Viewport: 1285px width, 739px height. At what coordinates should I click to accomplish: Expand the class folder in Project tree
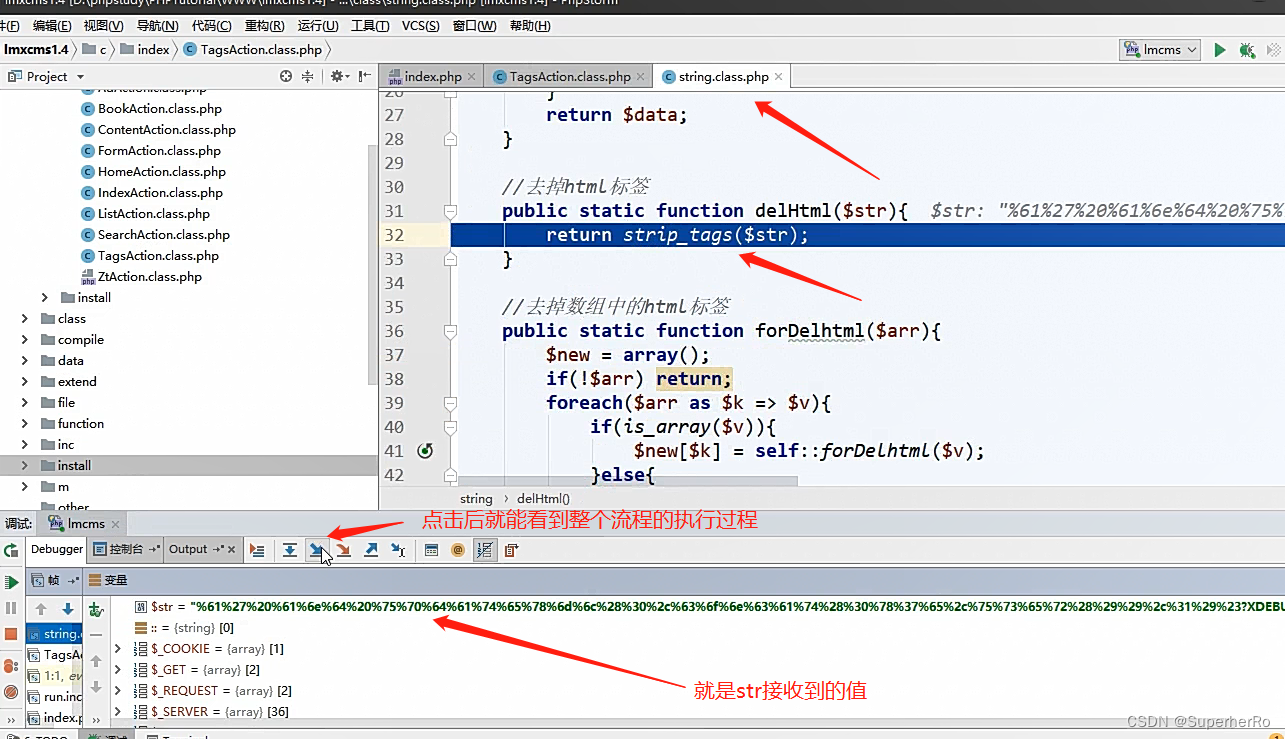[x=25, y=319]
